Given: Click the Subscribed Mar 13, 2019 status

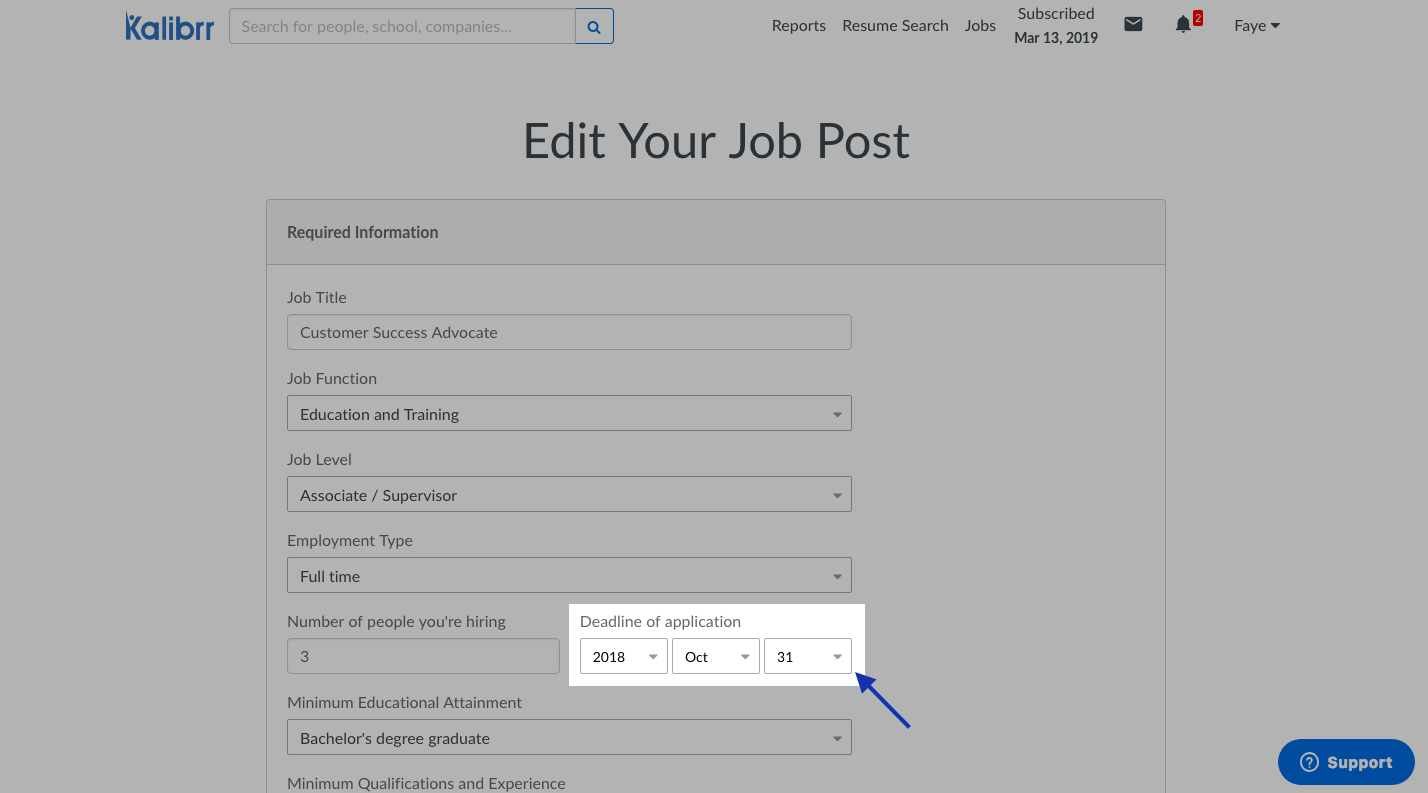Looking at the screenshot, I should [x=1056, y=26].
